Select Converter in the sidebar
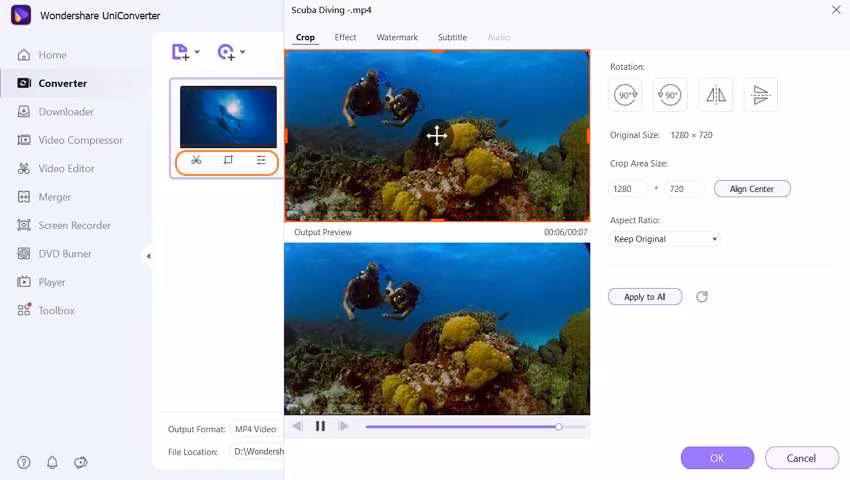 click(52, 83)
